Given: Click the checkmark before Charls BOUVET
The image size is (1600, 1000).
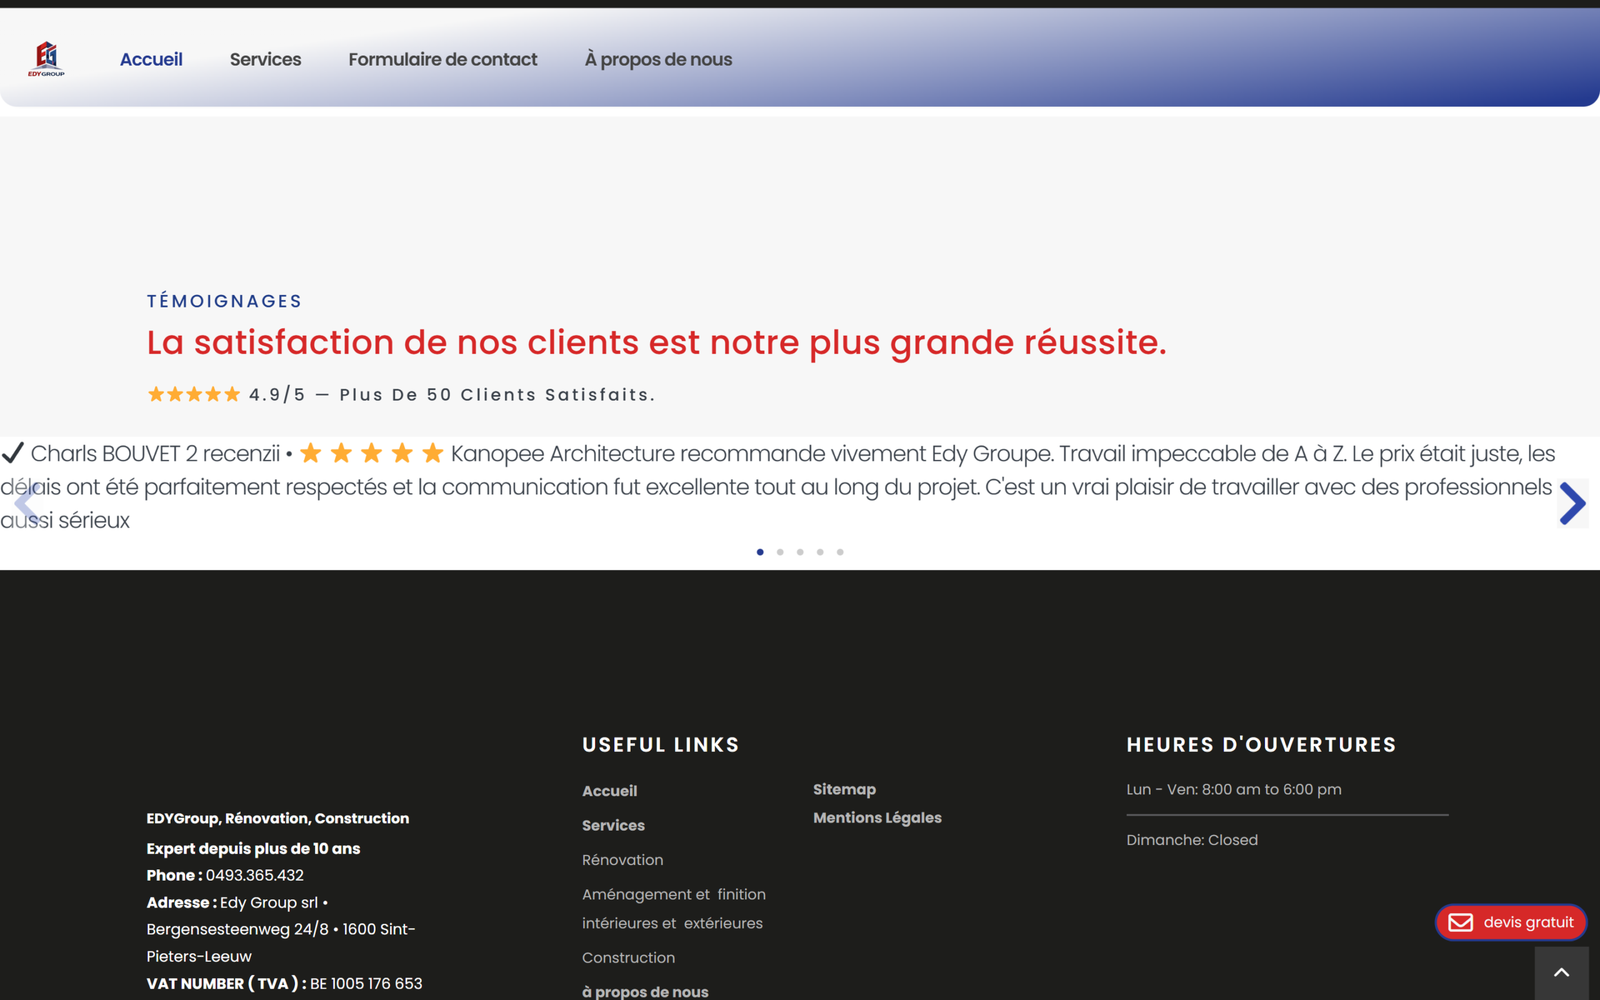Looking at the screenshot, I should [x=13, y=452].
